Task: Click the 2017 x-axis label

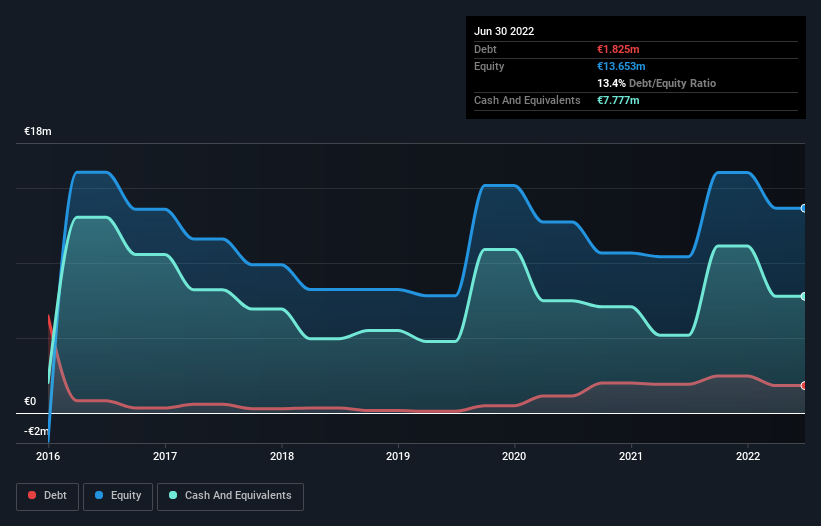Action: 165,456
